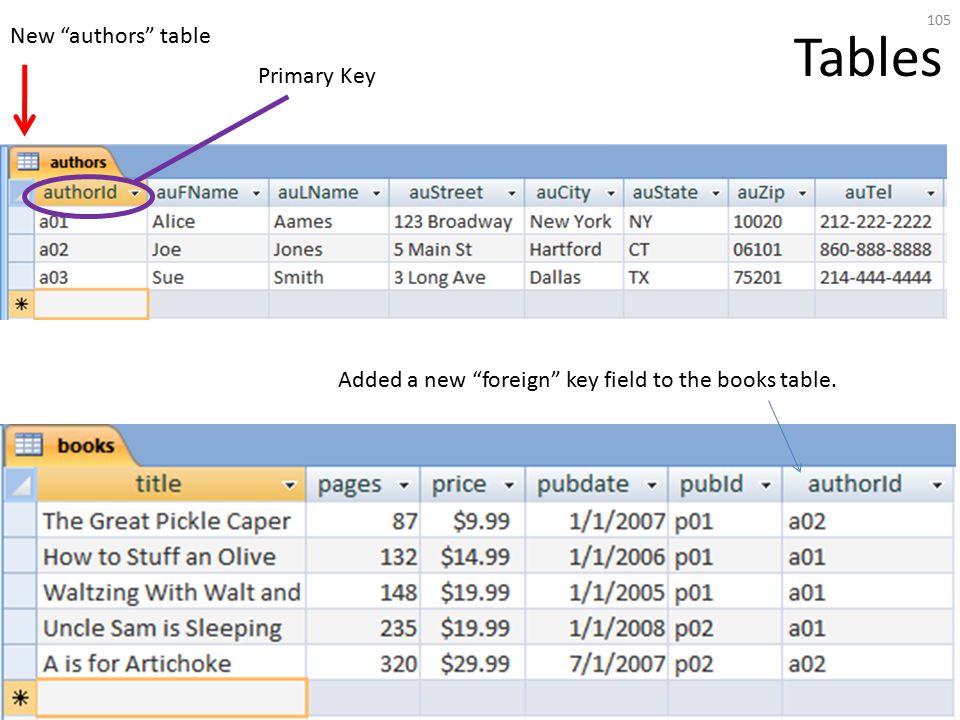Open the price column dropdown arrow
This screenshot has width=960, height=720.
509,486
